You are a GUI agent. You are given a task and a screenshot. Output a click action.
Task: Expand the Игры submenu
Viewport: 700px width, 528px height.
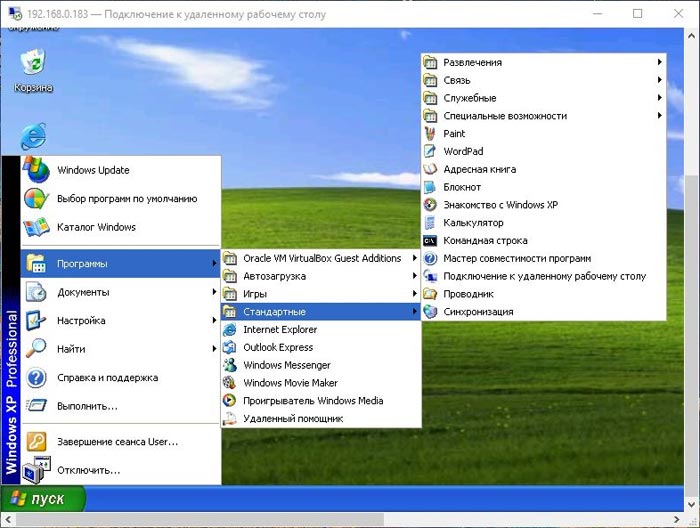coord(321,294)
